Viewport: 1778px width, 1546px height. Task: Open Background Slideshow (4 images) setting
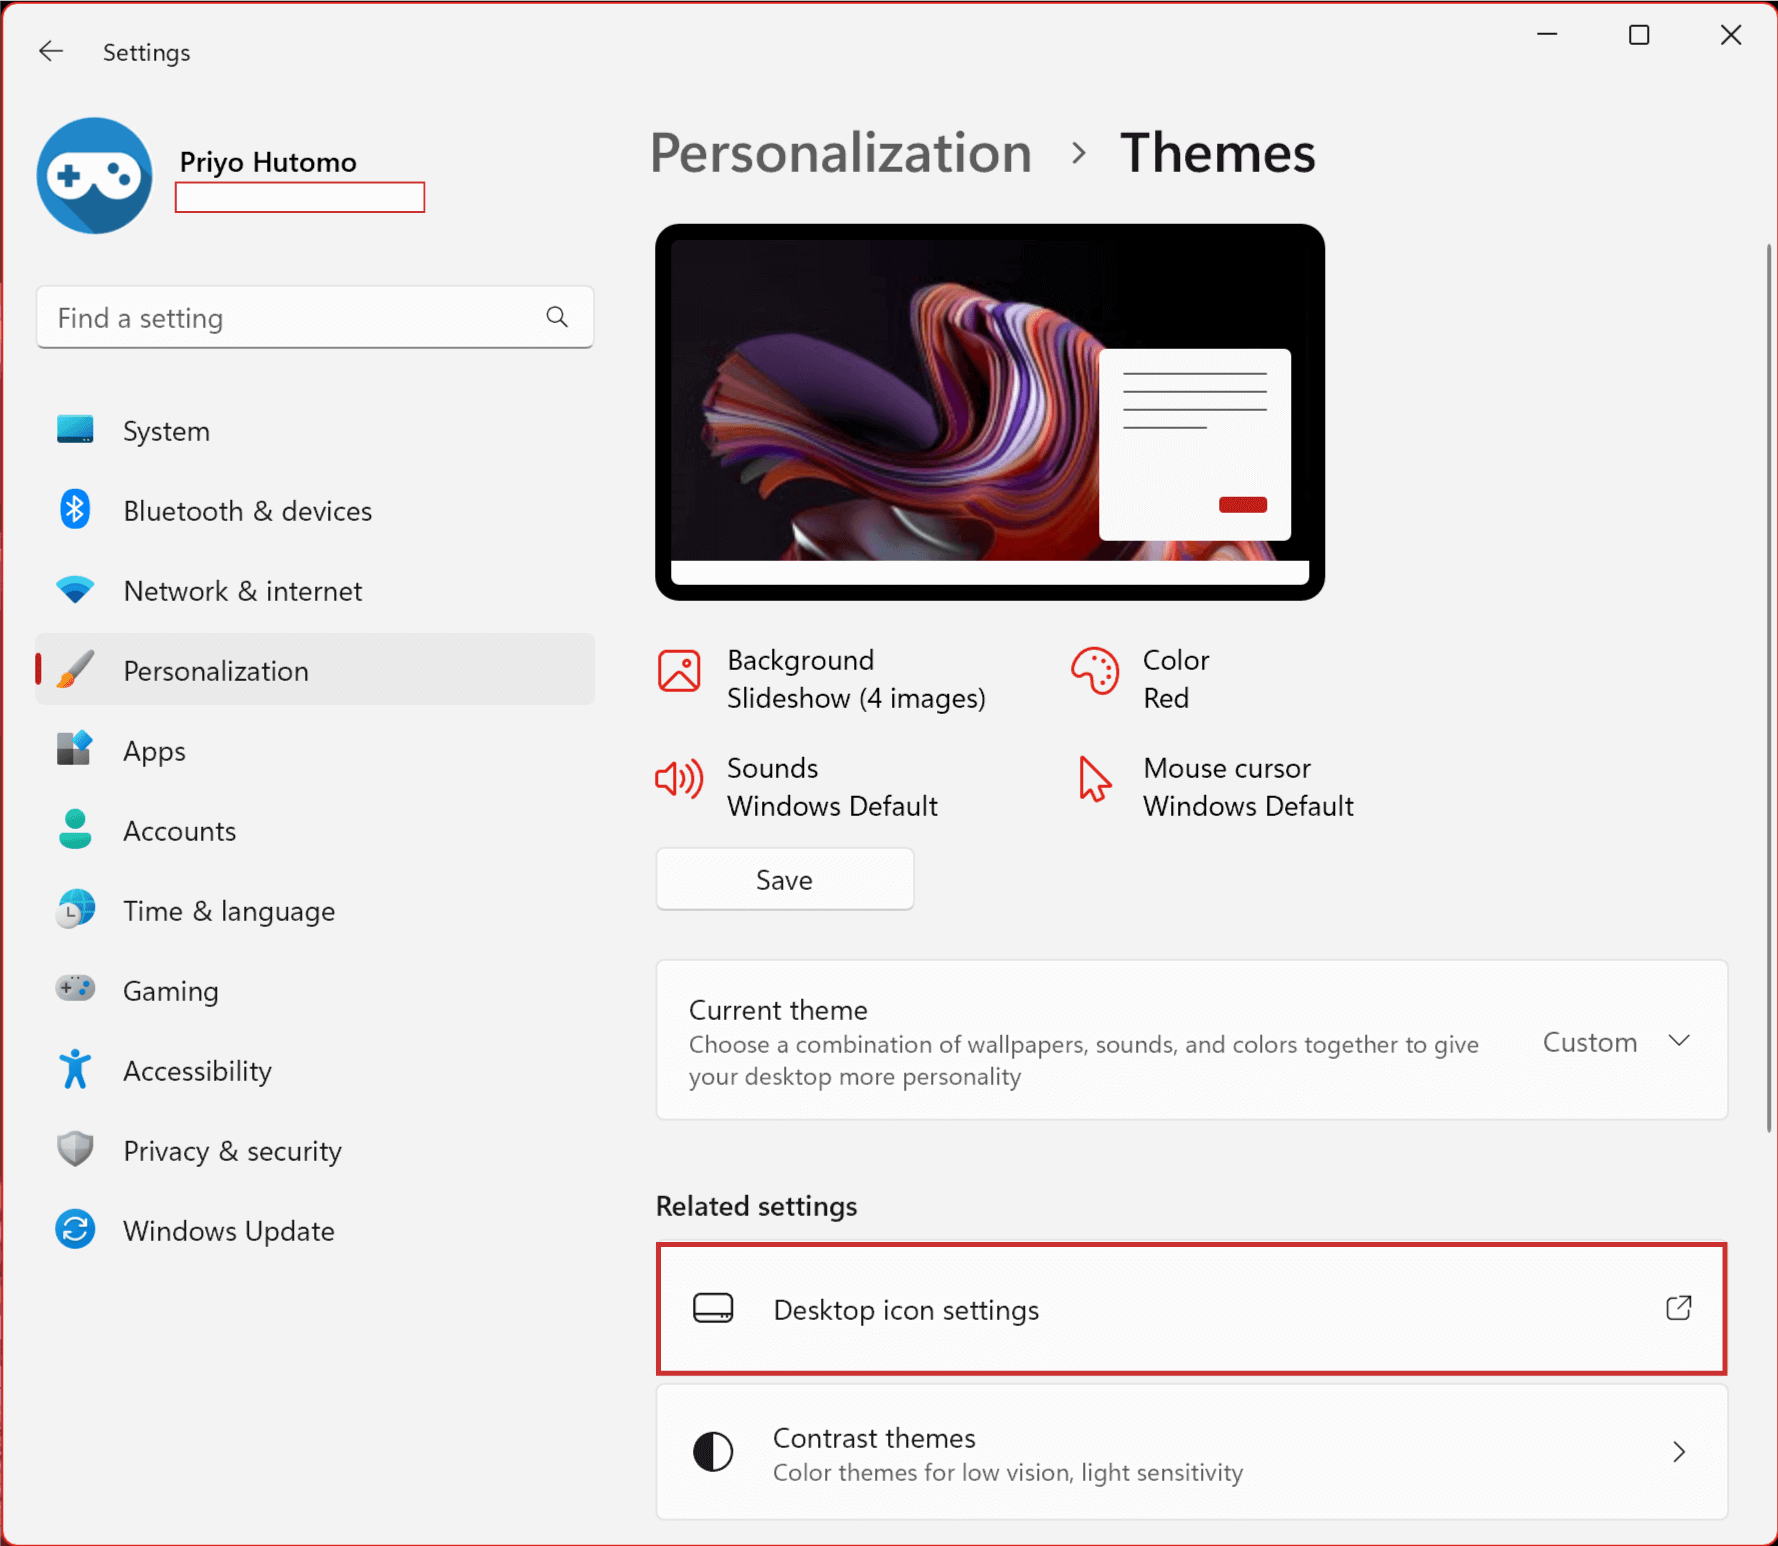coord(822,679)
